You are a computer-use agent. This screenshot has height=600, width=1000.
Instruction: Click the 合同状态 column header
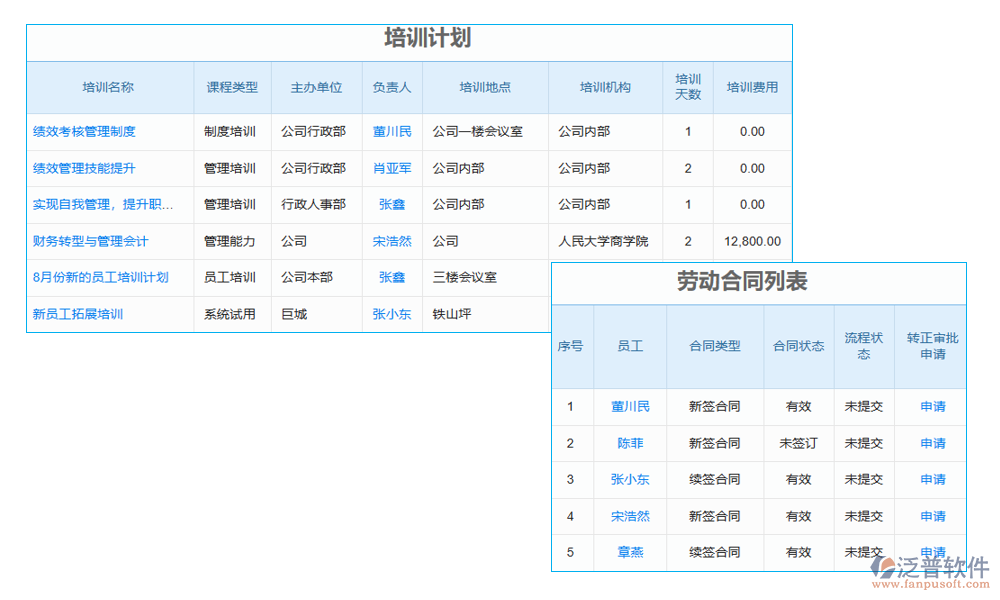coord(798,346)
